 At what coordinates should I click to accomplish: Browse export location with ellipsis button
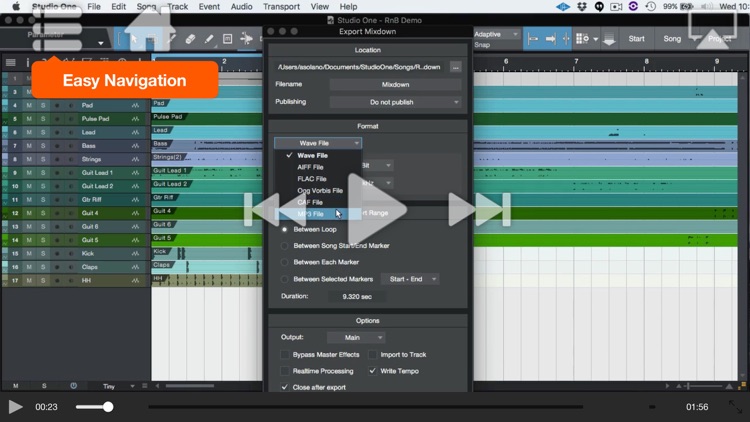(x=455, y=67)
